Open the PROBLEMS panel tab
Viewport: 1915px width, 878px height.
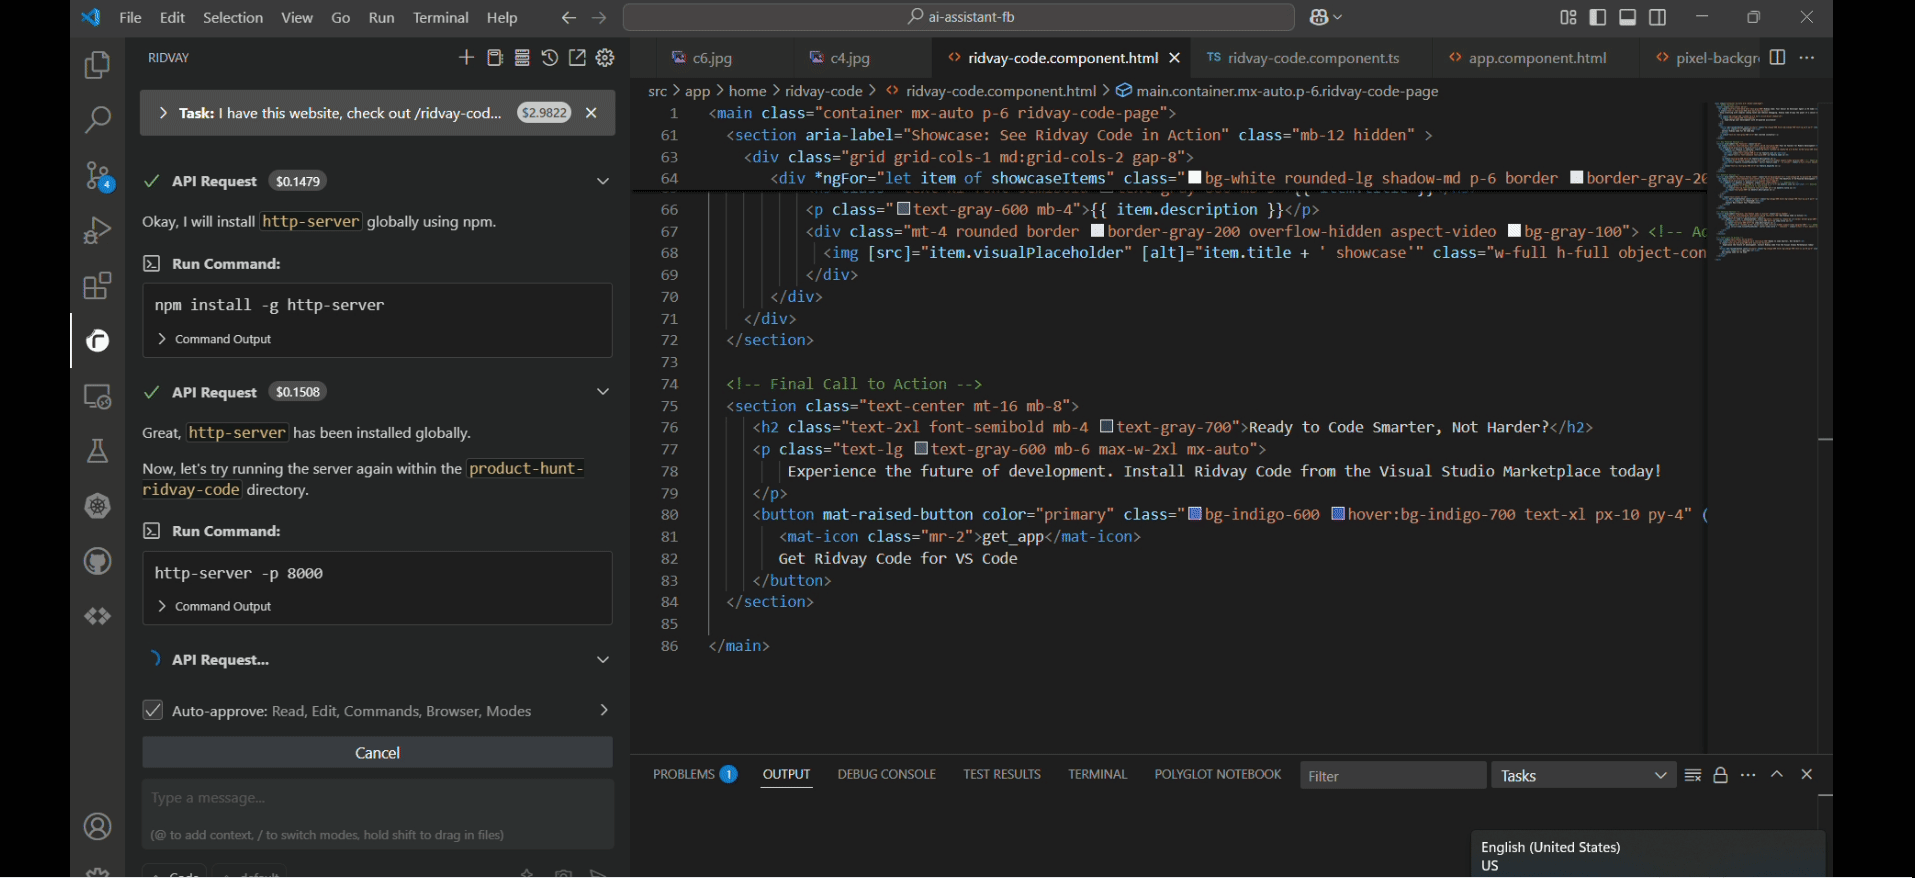click(695, 774)
